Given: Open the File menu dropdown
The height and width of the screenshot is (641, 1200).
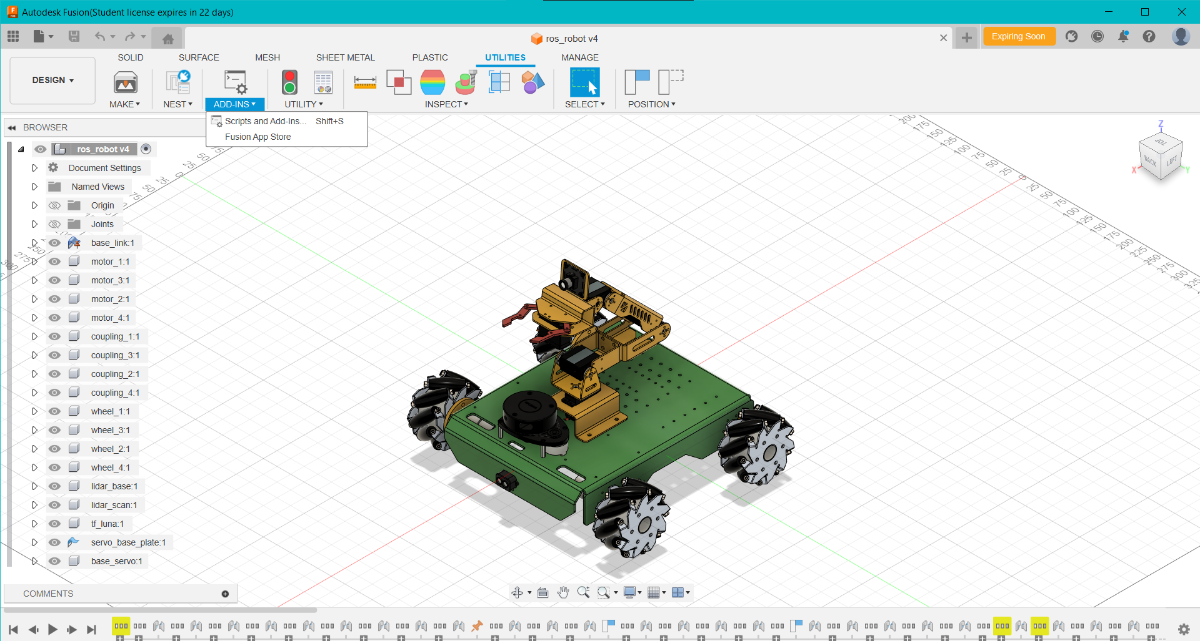Looking at the screenshot, I should click(x=43, y=36).
